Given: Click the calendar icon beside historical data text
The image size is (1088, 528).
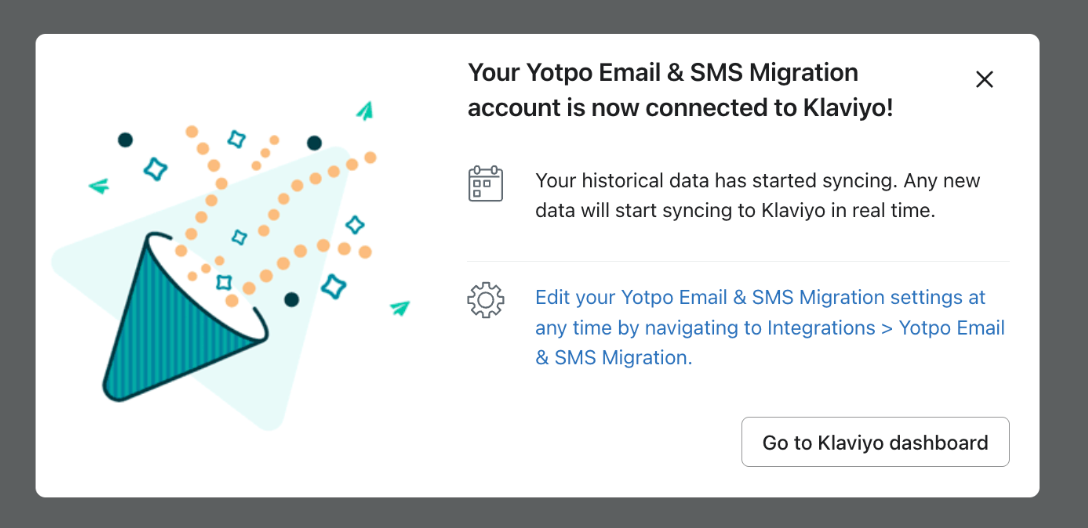Looking at the screenshot, I should pos(485,184).
